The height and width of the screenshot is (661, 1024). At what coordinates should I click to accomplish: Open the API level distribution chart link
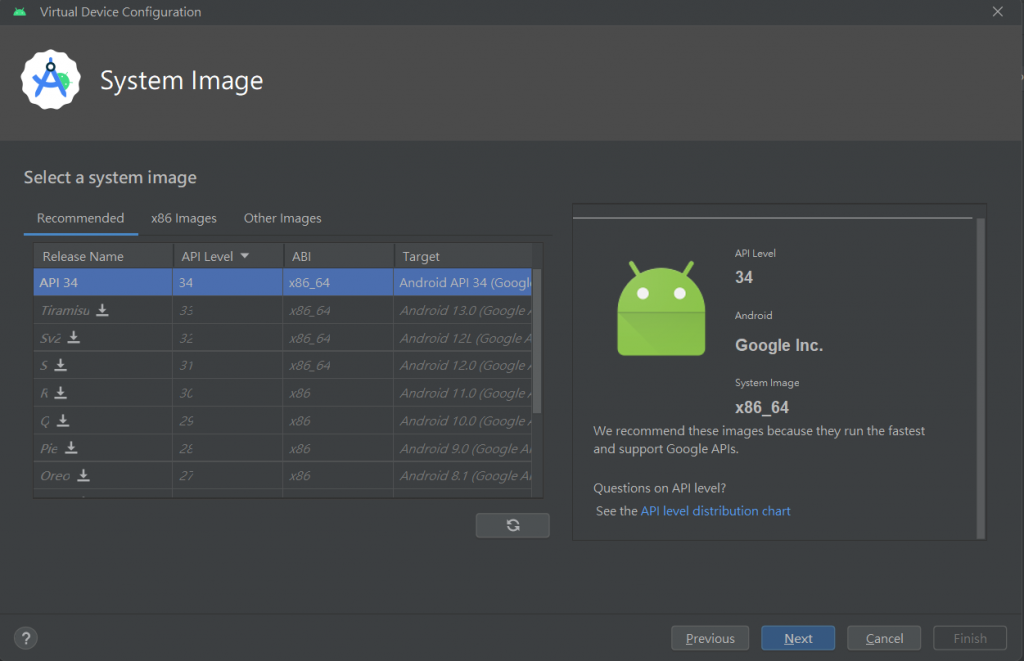(x=715, y=511)
